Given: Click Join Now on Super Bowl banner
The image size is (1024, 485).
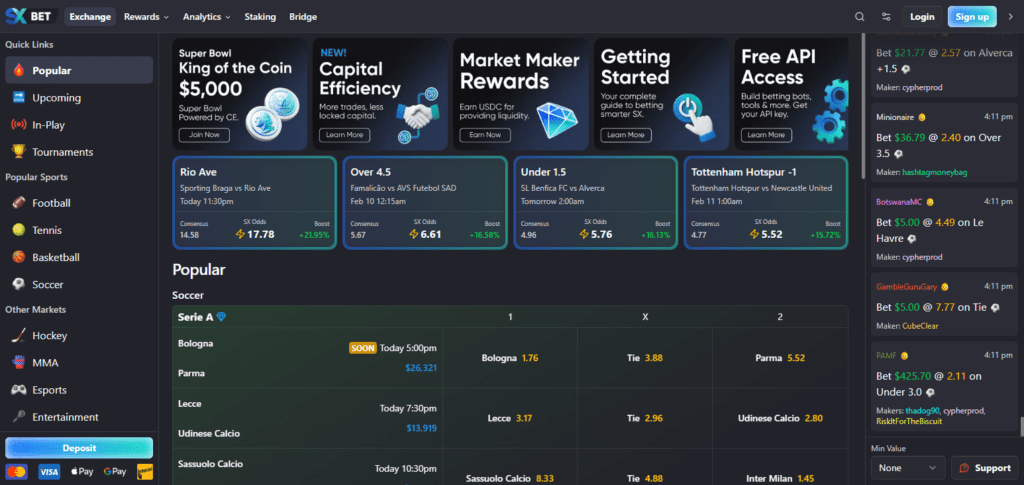Looking at the screenshot, I should click(x=204, y=135).
